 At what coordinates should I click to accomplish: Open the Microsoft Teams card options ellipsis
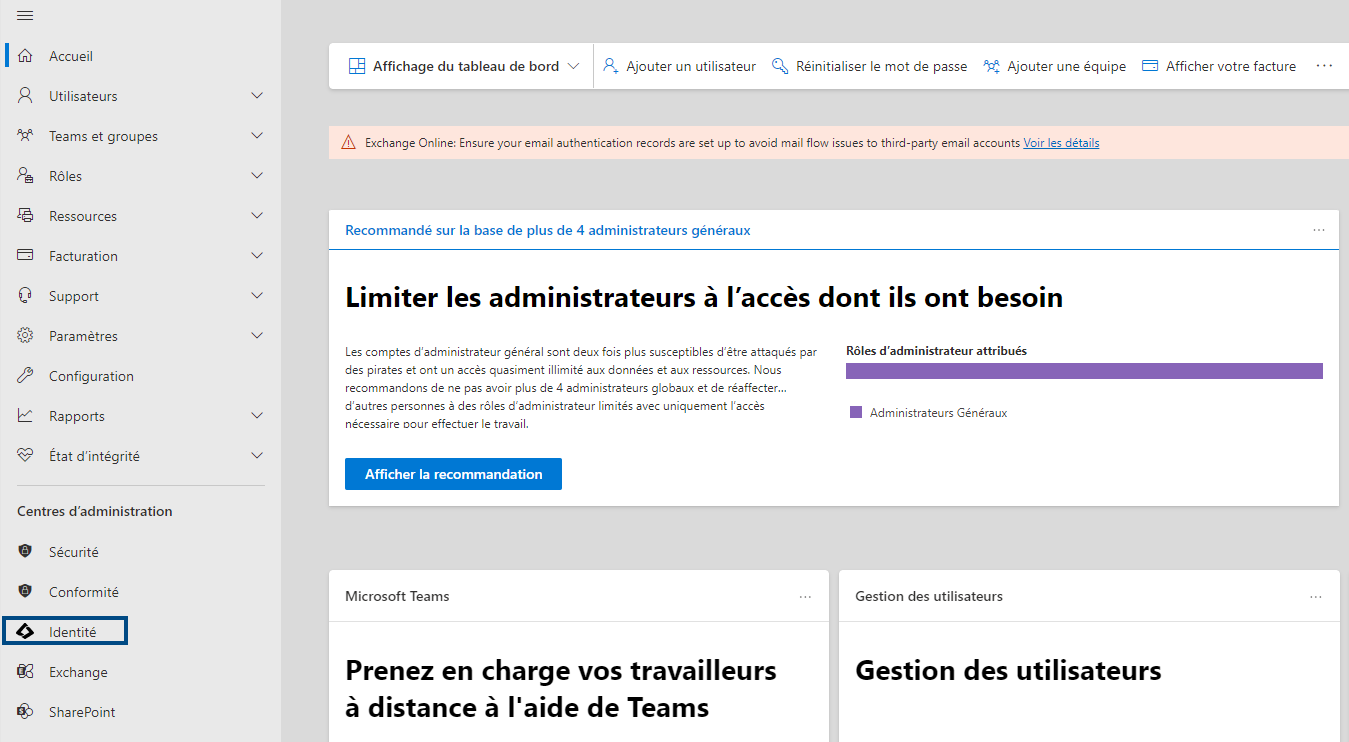click(805, 597)
